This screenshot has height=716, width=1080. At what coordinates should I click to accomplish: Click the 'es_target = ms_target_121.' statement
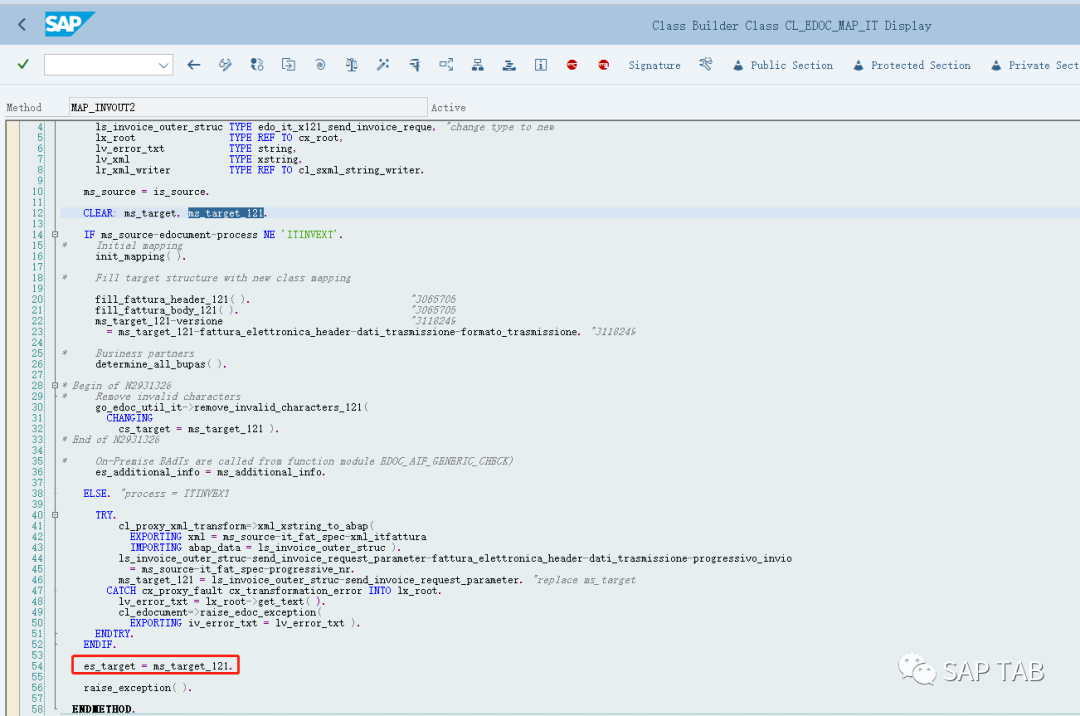(158, 666)
